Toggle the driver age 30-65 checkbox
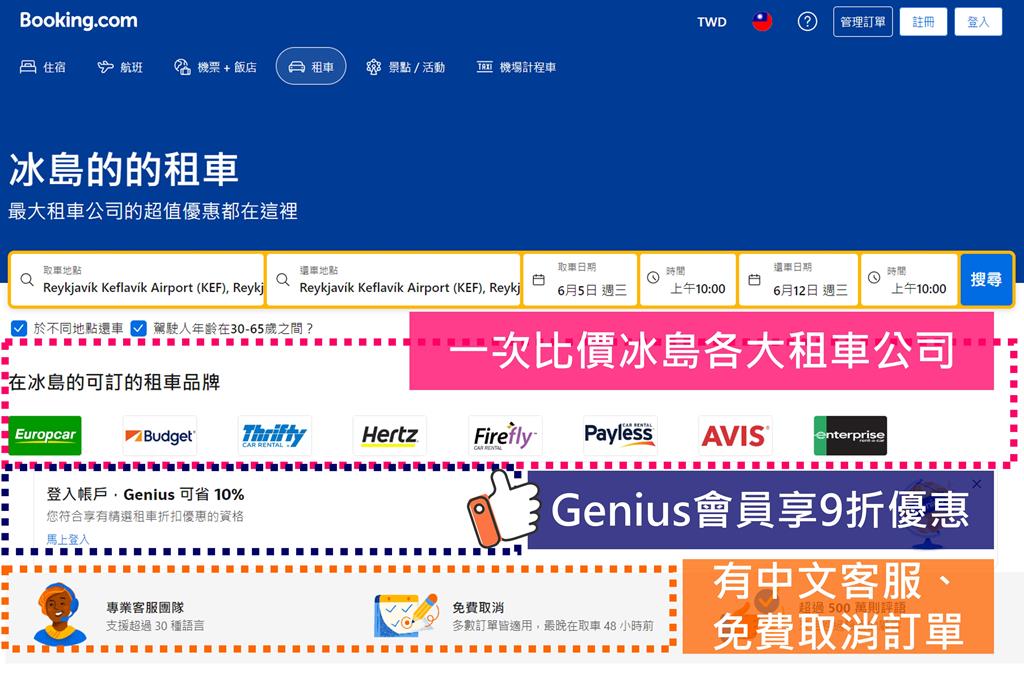The width and height of the screenshot is (1024, 683). [138, 328]
